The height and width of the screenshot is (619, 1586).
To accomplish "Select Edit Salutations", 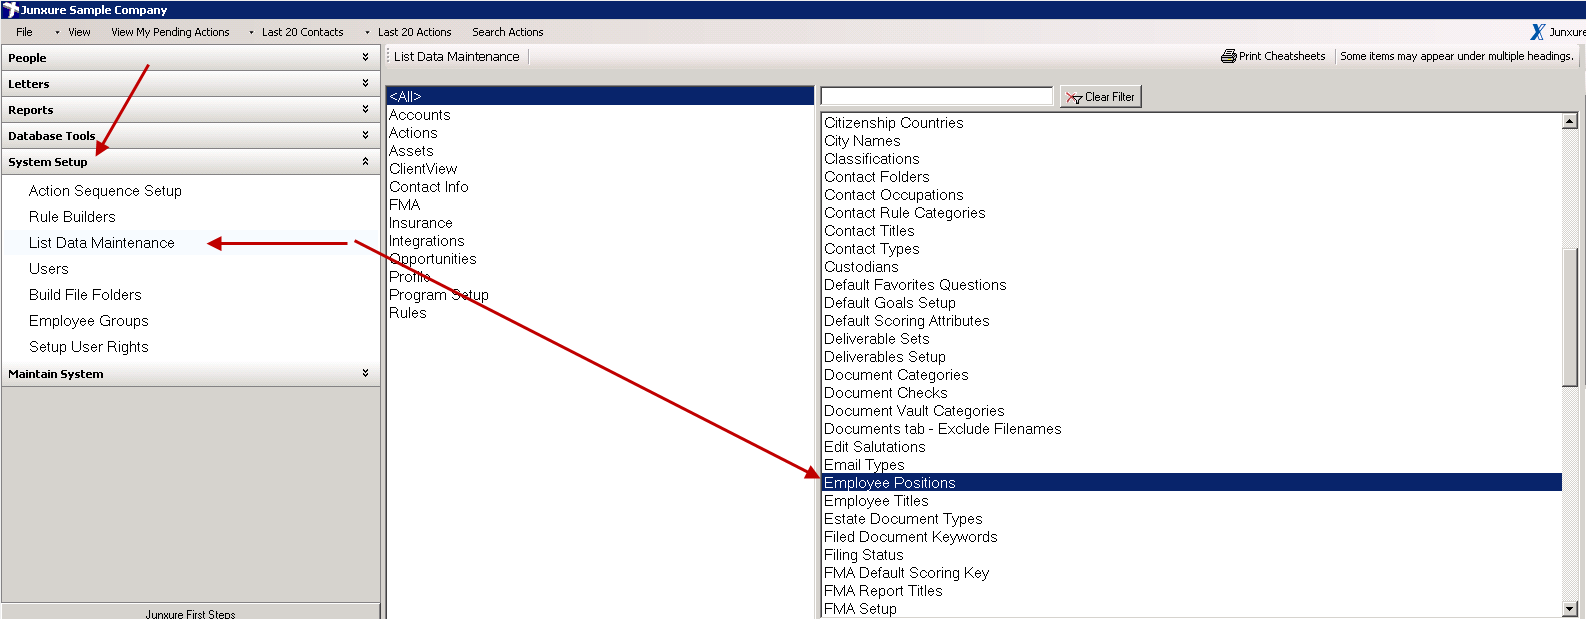I will tap(874, 447).
